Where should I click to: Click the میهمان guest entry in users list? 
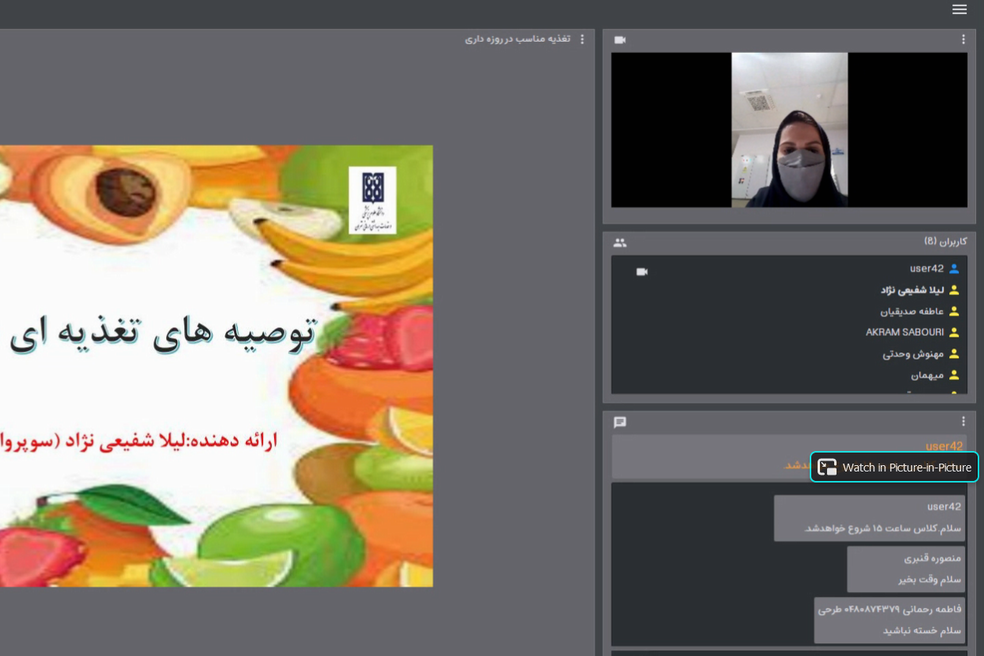pos(926,375)
